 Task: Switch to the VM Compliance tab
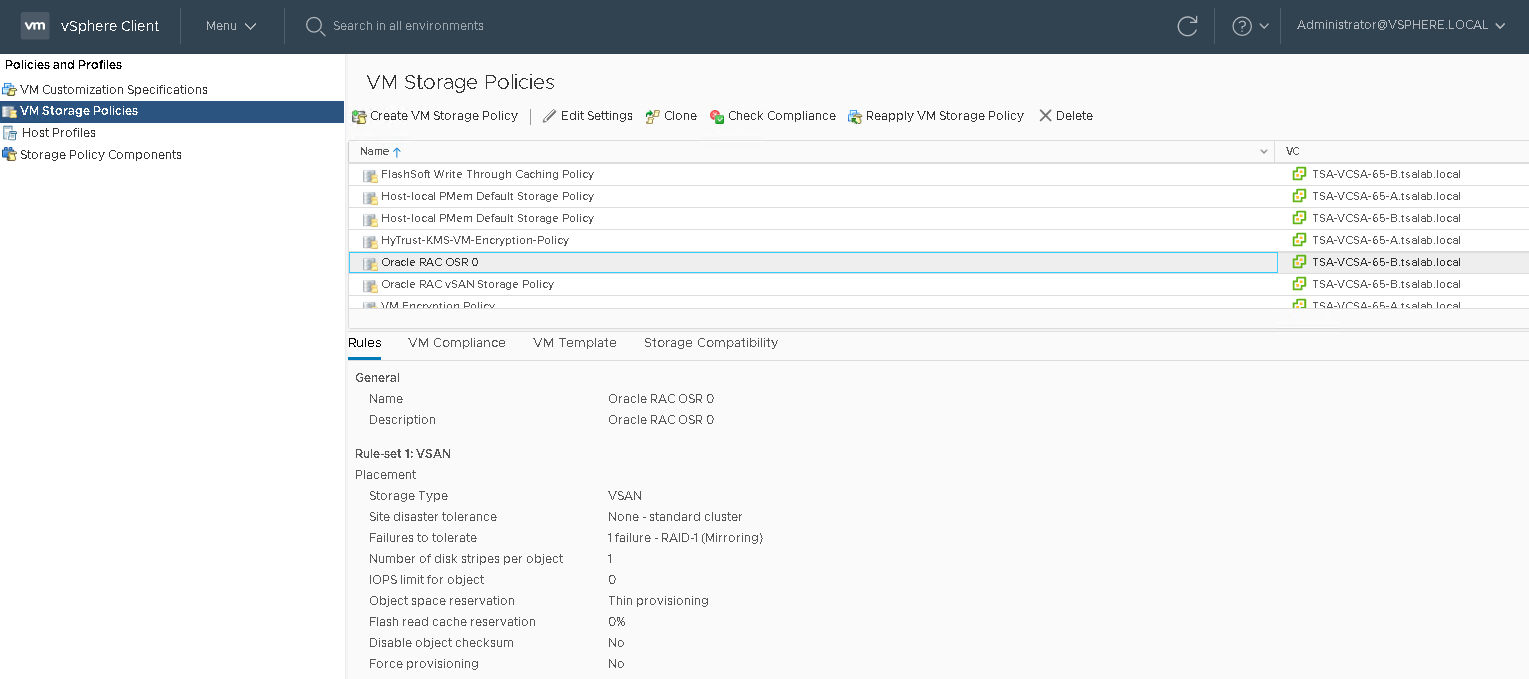[456, 343]
